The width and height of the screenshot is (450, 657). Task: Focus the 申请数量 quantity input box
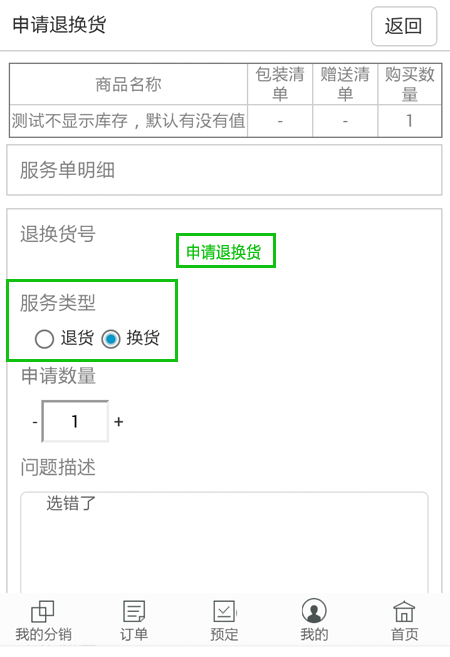pos(75,421)
